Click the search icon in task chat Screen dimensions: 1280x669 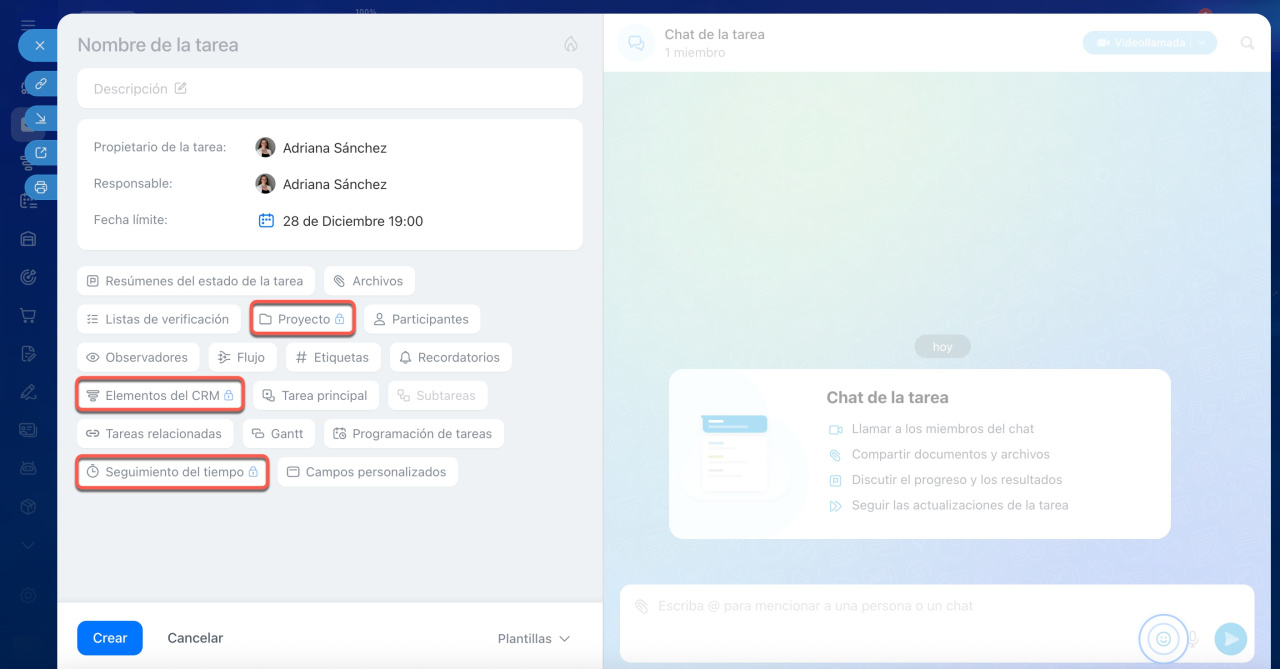(x=1247, y=43)
